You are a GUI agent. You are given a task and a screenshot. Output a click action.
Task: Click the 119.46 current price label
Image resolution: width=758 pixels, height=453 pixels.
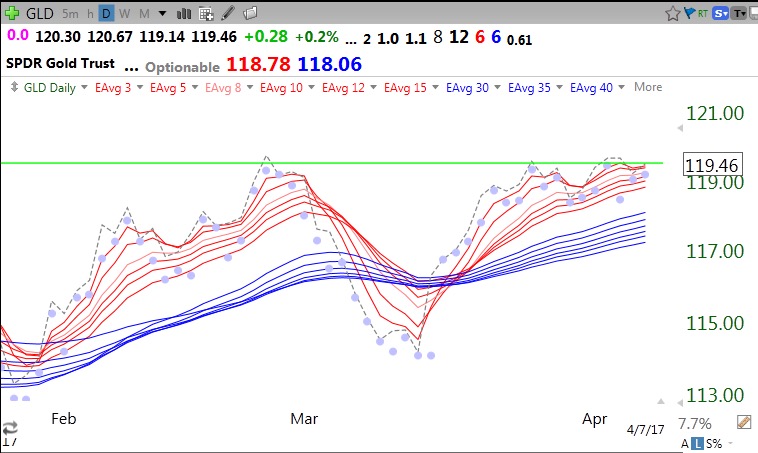(713, 165)
